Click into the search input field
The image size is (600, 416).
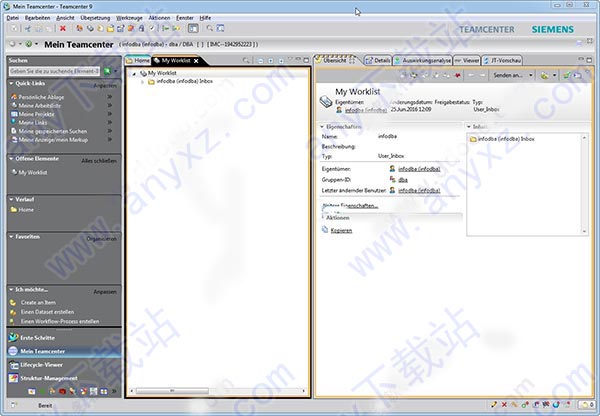pyautogui.click(x=54, y=71)
